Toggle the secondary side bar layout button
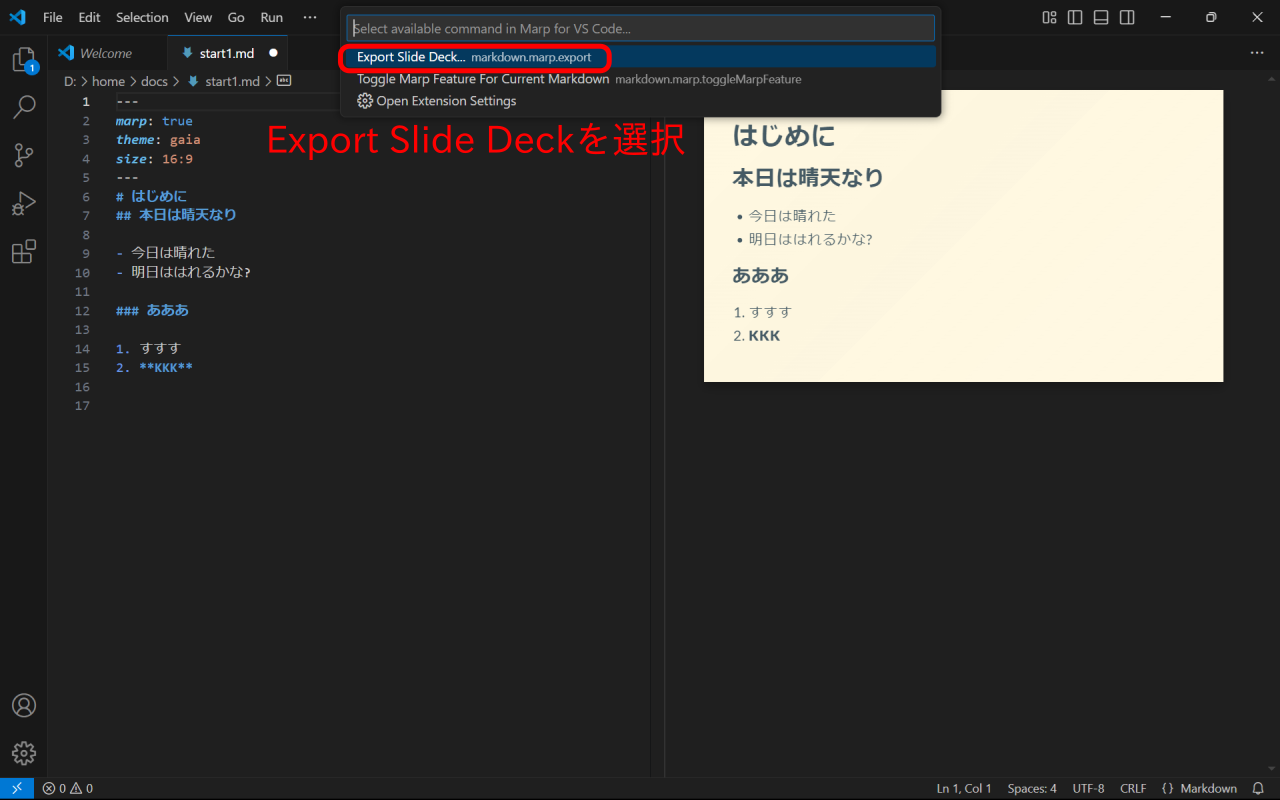Viewport: 1280px width, 800px height. pos(1127,17)
